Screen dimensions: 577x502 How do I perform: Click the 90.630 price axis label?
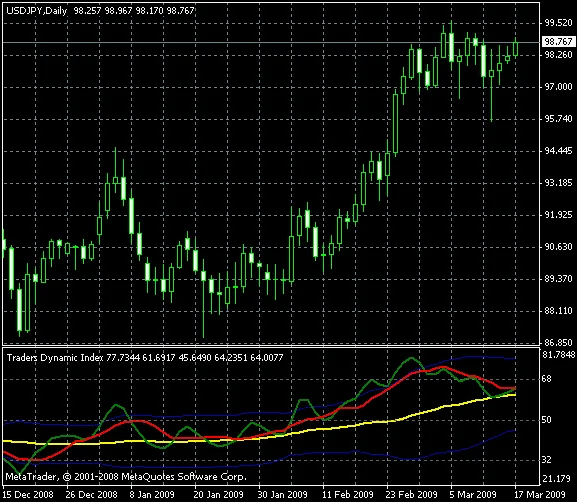pos(558,247)
